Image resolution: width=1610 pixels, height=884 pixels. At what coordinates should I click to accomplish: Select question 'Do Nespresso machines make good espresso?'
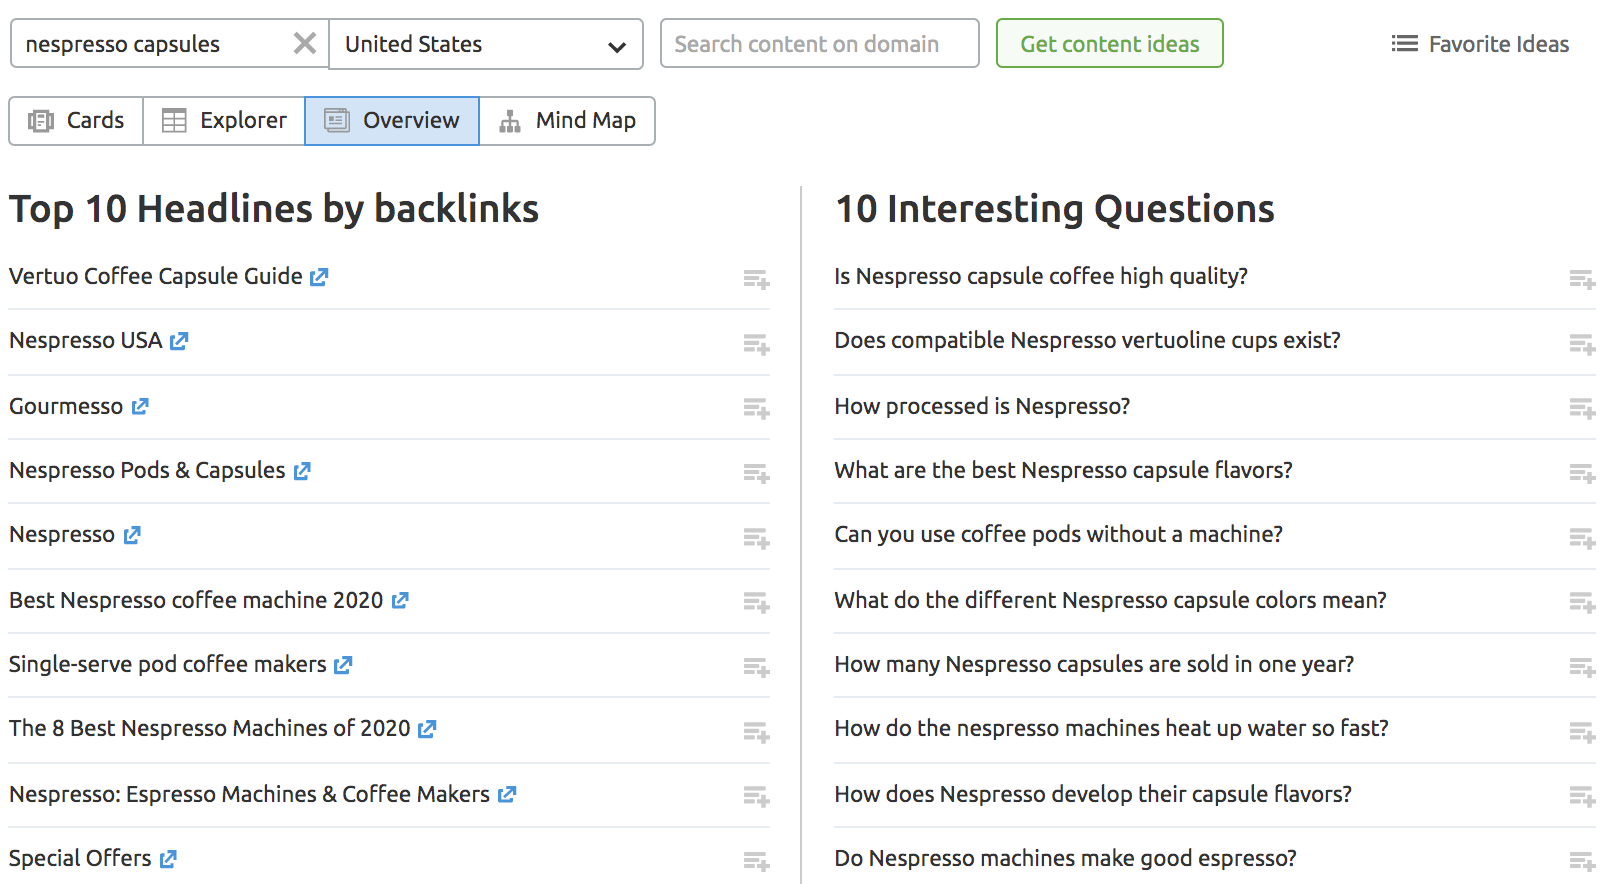[1065, 859]
